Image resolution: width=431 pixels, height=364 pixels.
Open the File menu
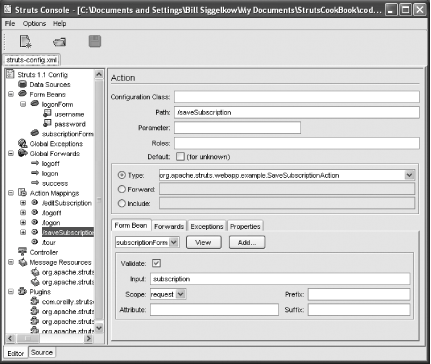[10, 24]
